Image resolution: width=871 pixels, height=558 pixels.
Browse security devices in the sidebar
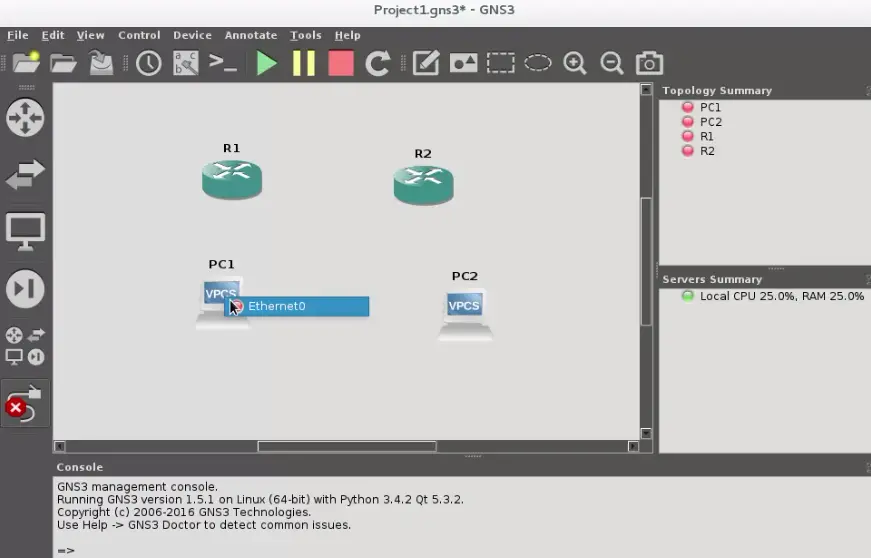[25, 289]
